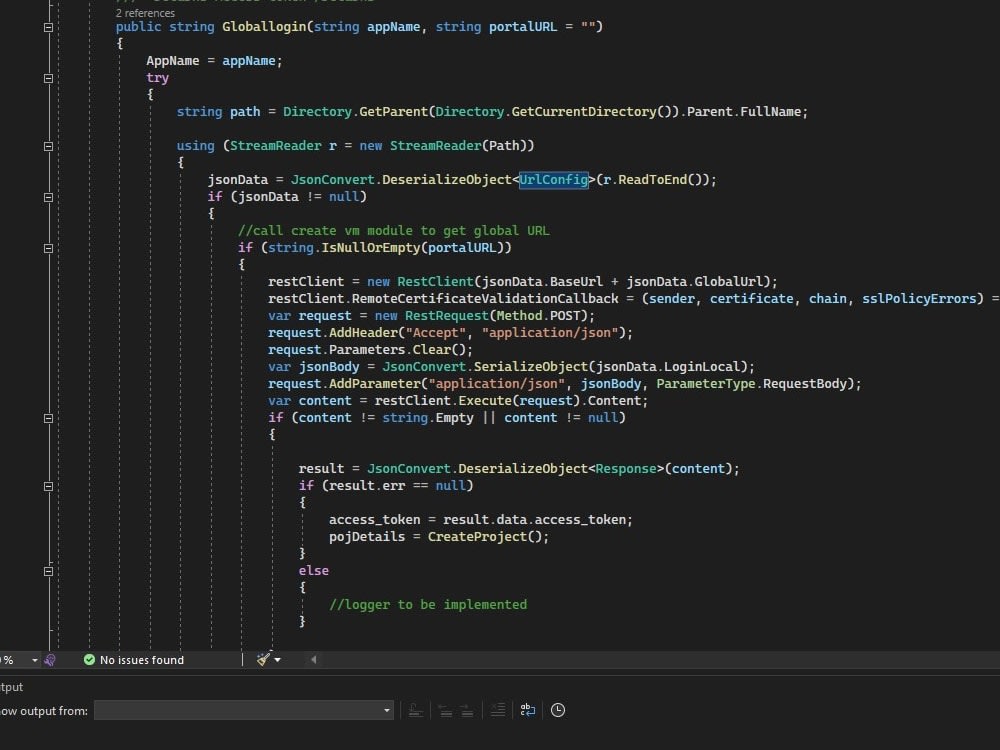Toggle word wrap in the Output window
This screenshot has height=750, width=1000.
click(528, 710)
